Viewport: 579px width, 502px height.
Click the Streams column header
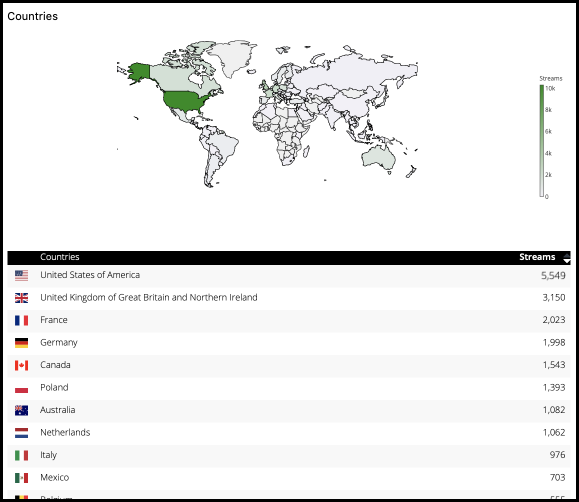[537, 257]
